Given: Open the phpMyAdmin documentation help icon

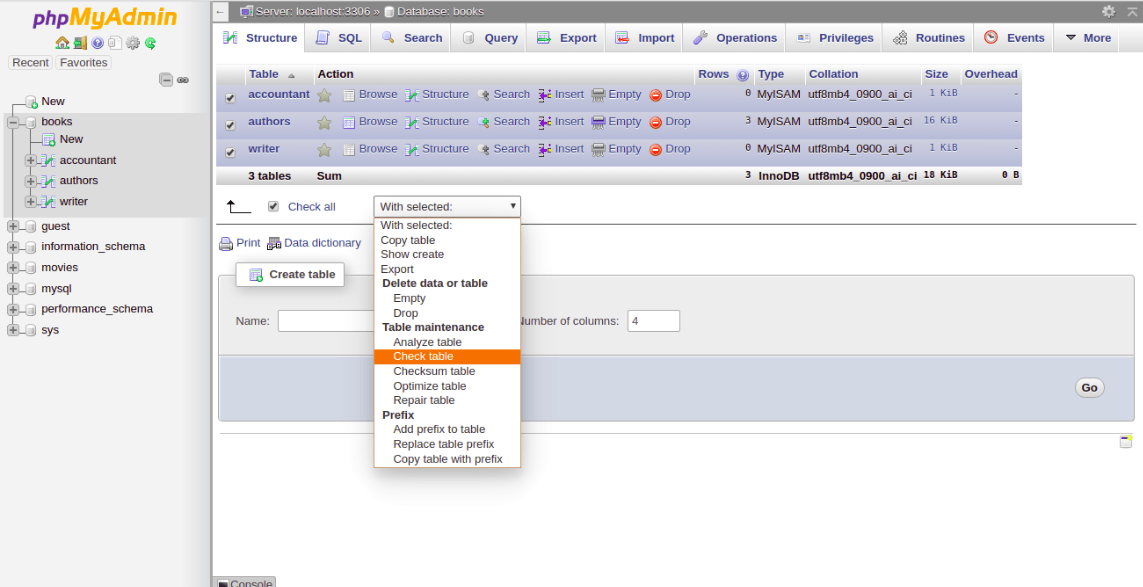Looking at the screenshot, I should 98,43.
